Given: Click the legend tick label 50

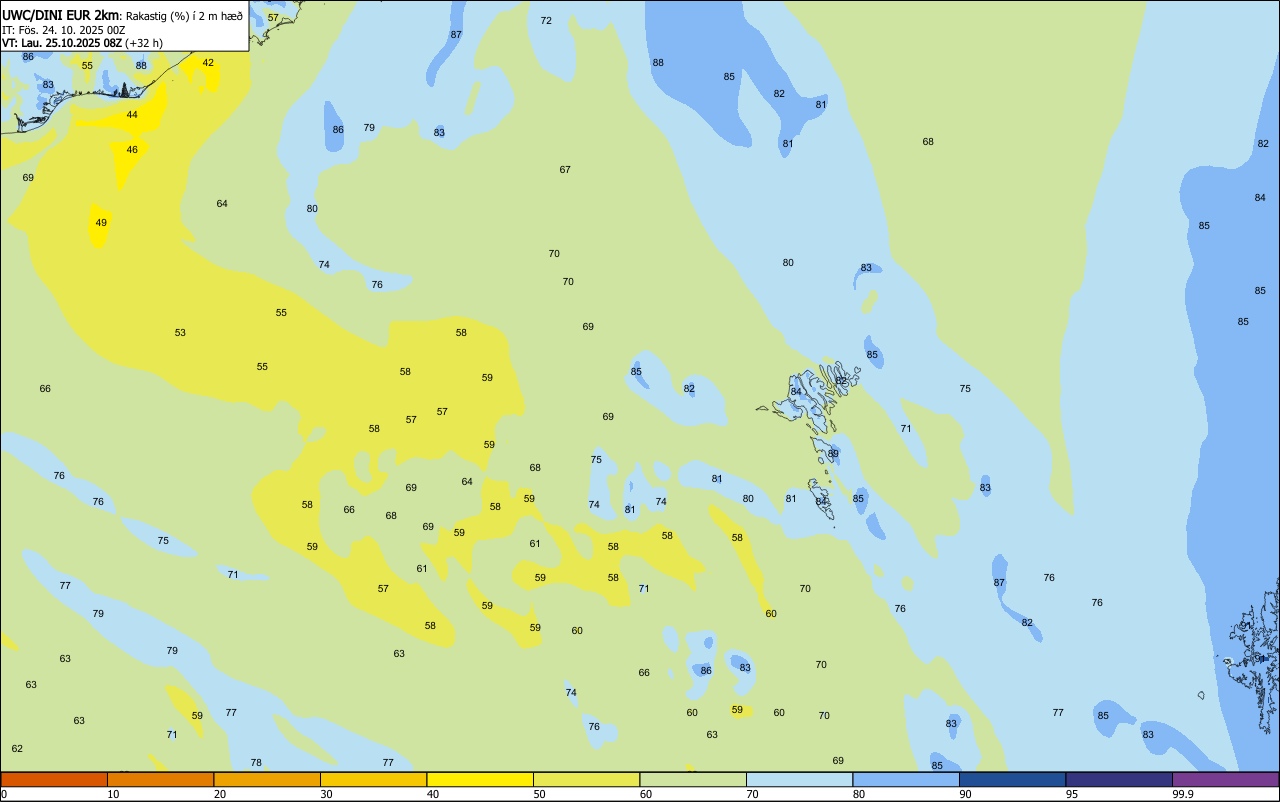Looking at the screenshot, I should (x=539, y=794).
